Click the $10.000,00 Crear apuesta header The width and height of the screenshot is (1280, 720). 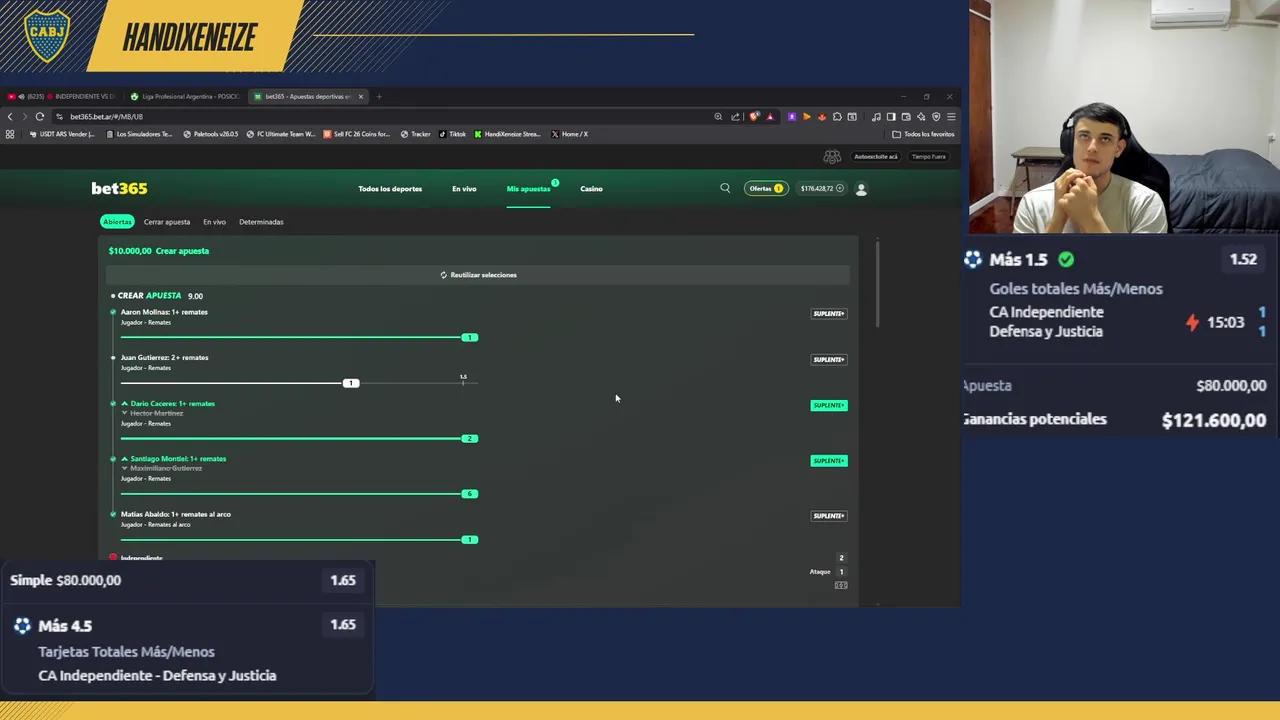coord(159,251)
